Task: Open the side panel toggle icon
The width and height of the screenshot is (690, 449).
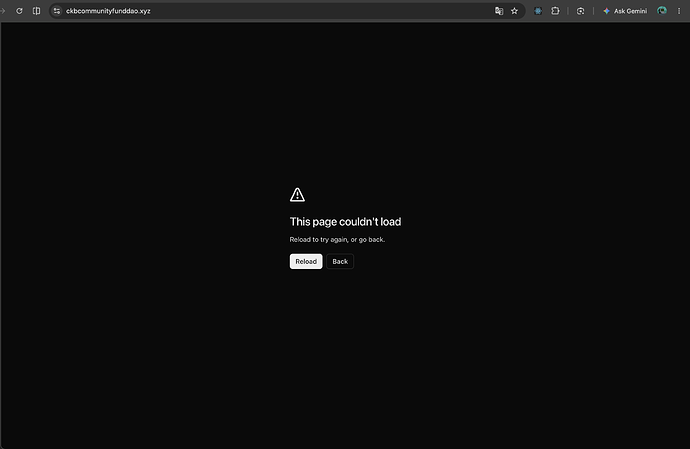Action: (x=37, y=11)
